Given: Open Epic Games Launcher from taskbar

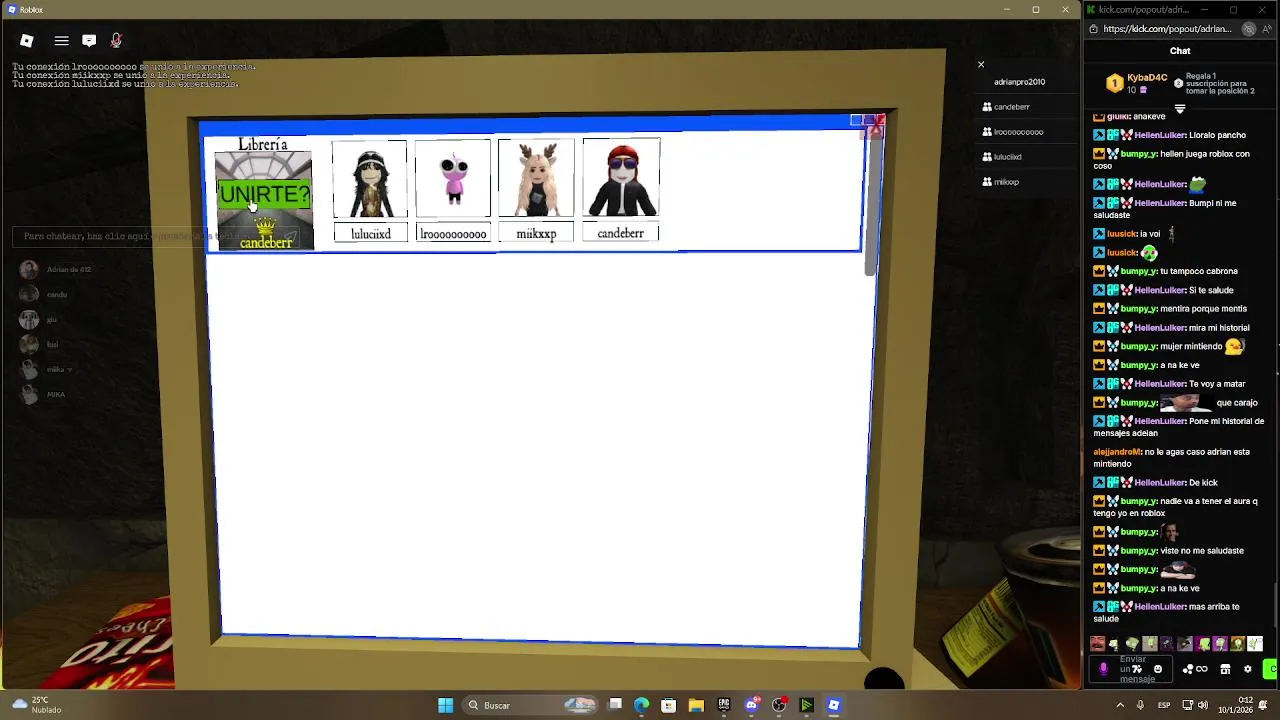Looking at the screenshot, I should click(x=724, y=705).
